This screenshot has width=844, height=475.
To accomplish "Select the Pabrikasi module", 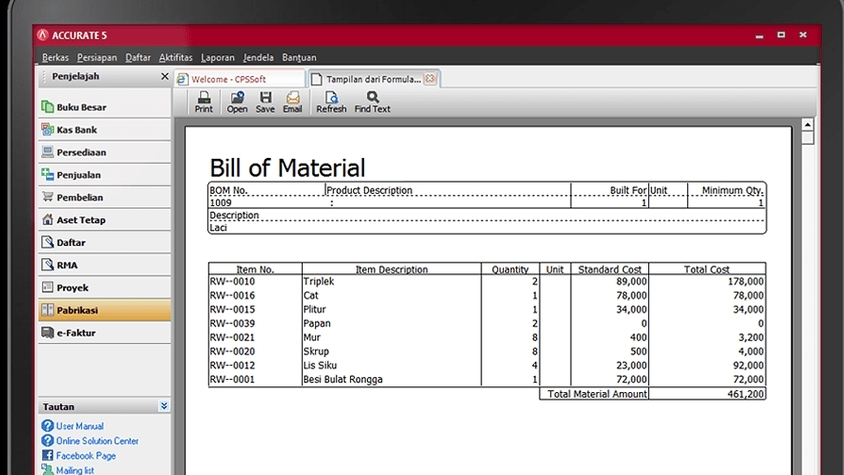I will pos(104,310).
